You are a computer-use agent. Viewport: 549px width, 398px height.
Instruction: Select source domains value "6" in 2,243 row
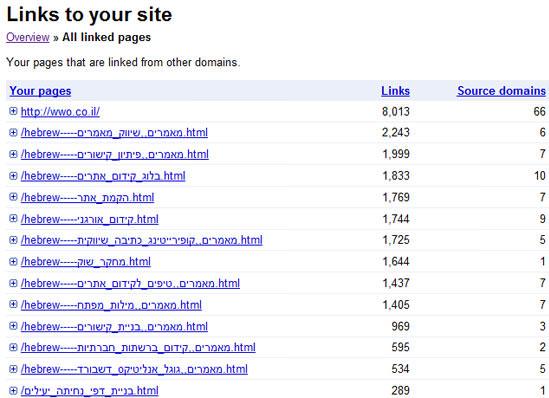542,133
